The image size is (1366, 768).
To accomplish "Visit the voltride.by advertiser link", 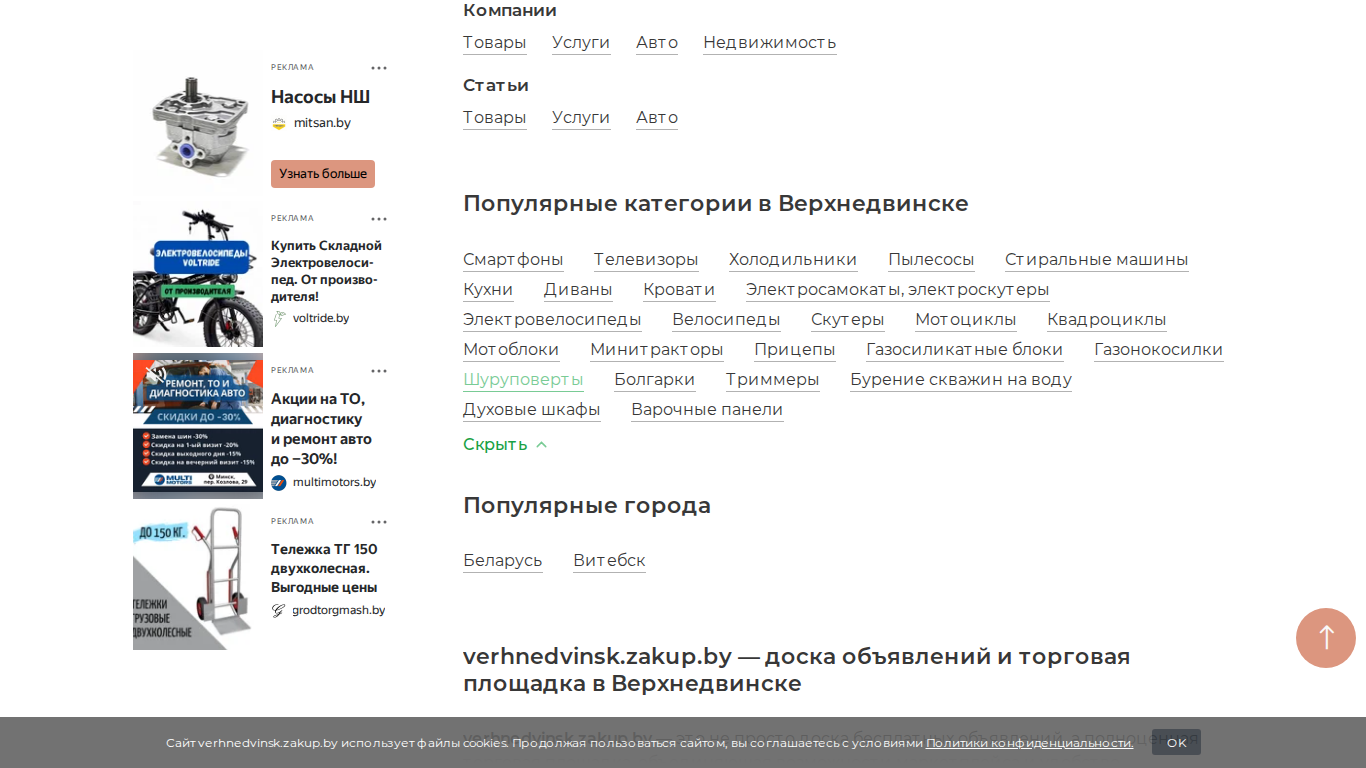I will 321,318.
